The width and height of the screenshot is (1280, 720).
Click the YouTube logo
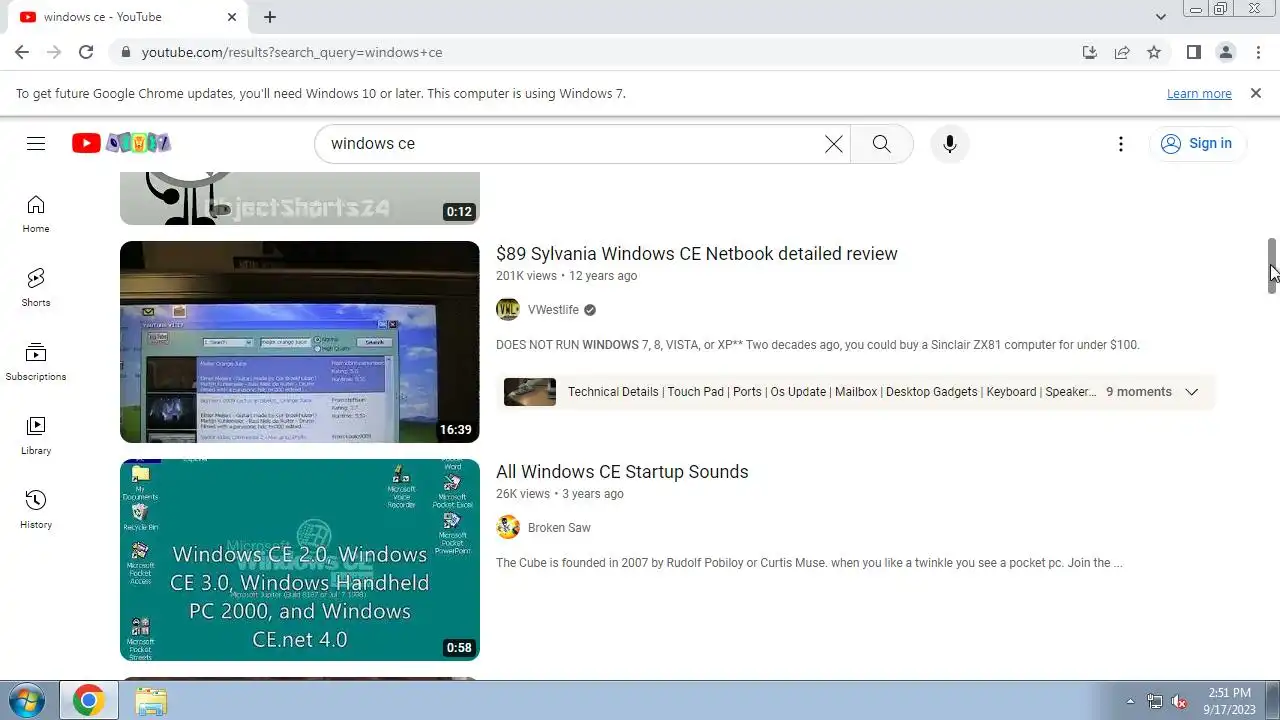pos(121,143)
